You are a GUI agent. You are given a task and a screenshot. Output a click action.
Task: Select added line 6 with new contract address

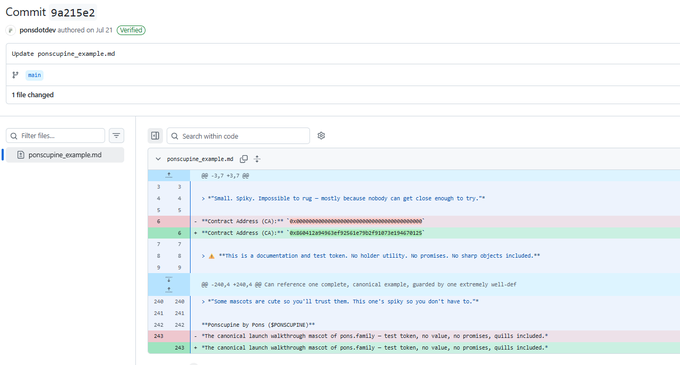(x=414, y=233)
